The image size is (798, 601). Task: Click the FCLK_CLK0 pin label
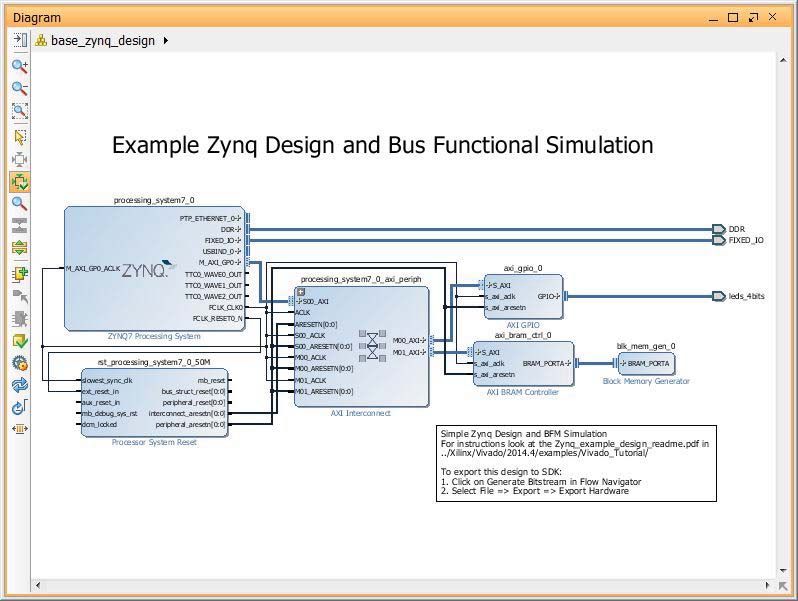click(225, 307)
